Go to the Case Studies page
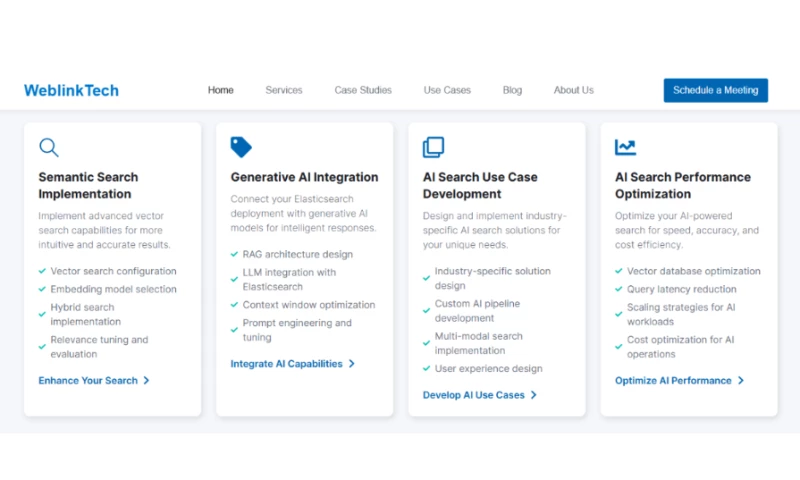The width and height of the screenshot is (800, 480). [363, 90]
